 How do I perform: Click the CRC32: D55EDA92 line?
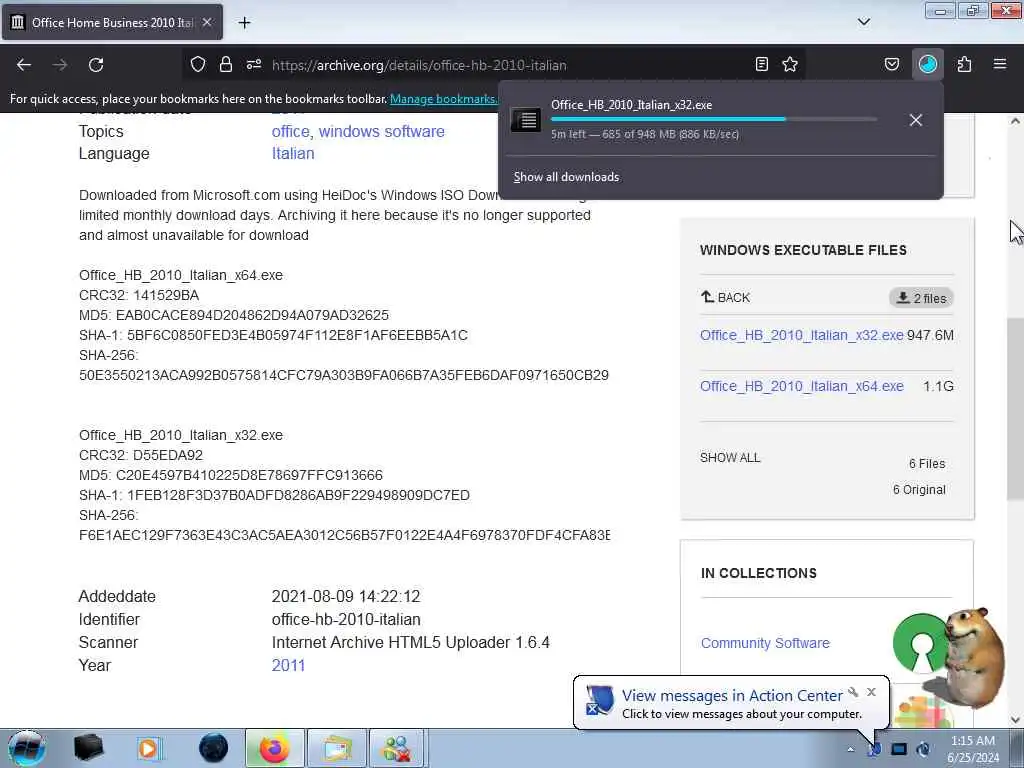pyautogui.click(x=141, y=455)
